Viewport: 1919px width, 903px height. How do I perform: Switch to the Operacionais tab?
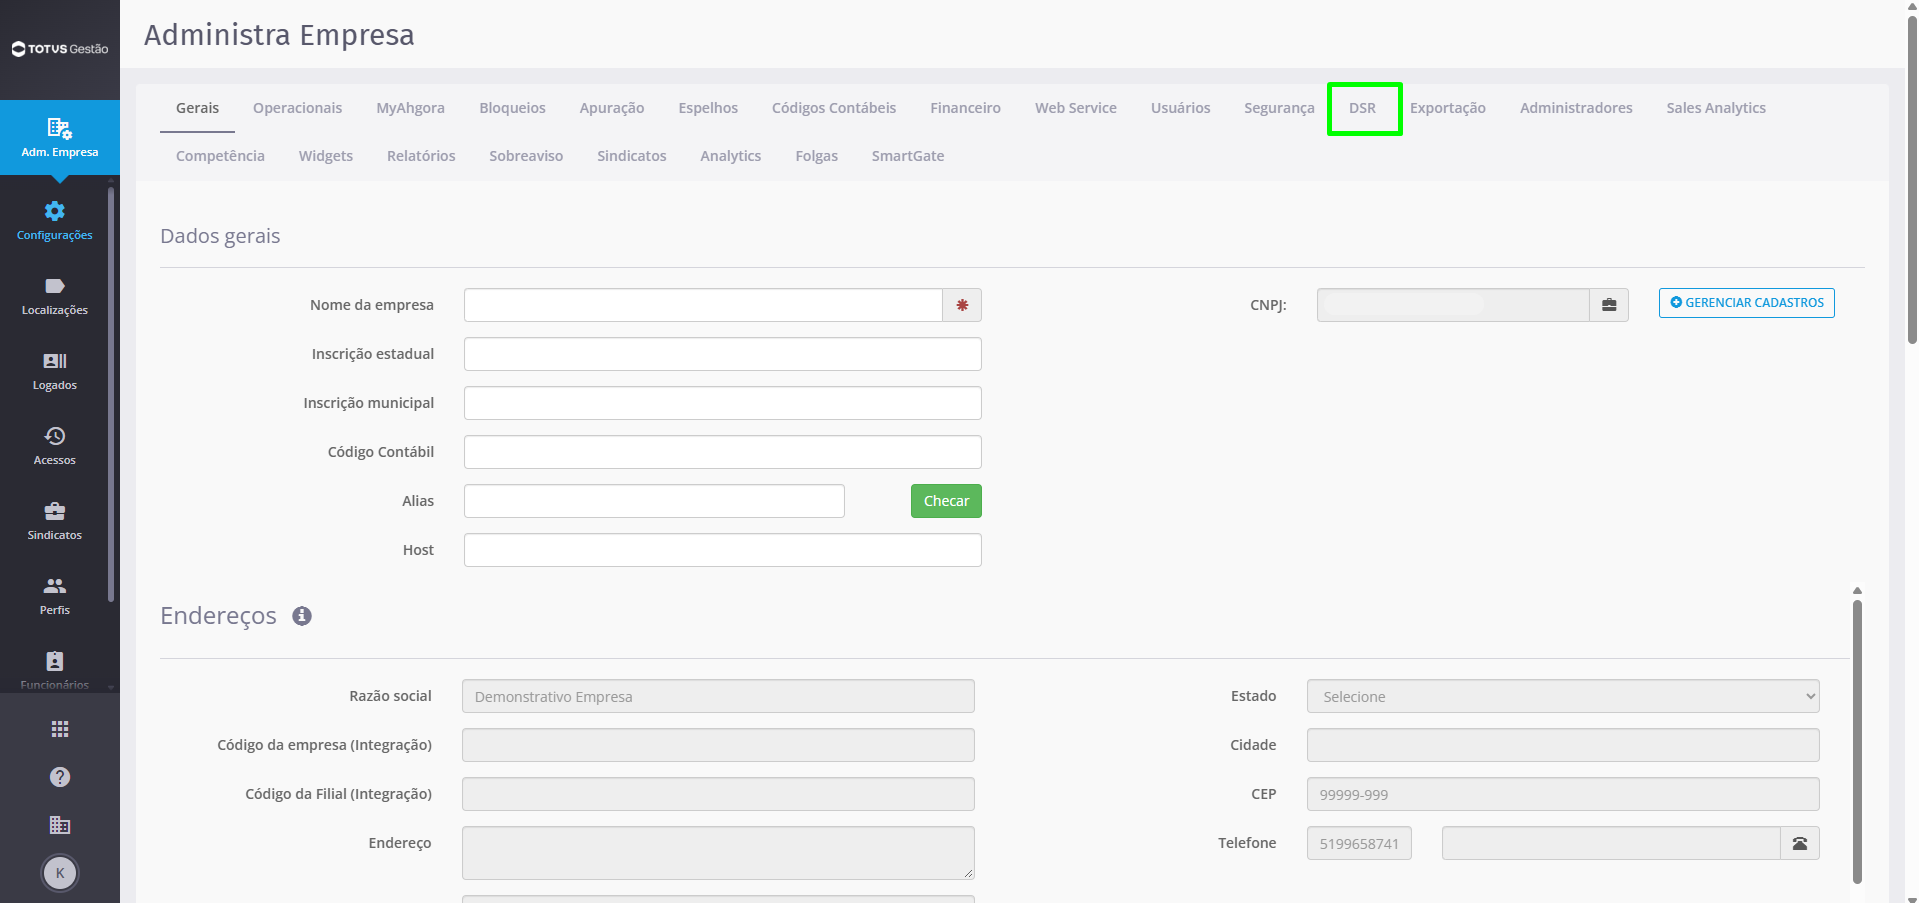pyautogui.click(x=297, y=108)
